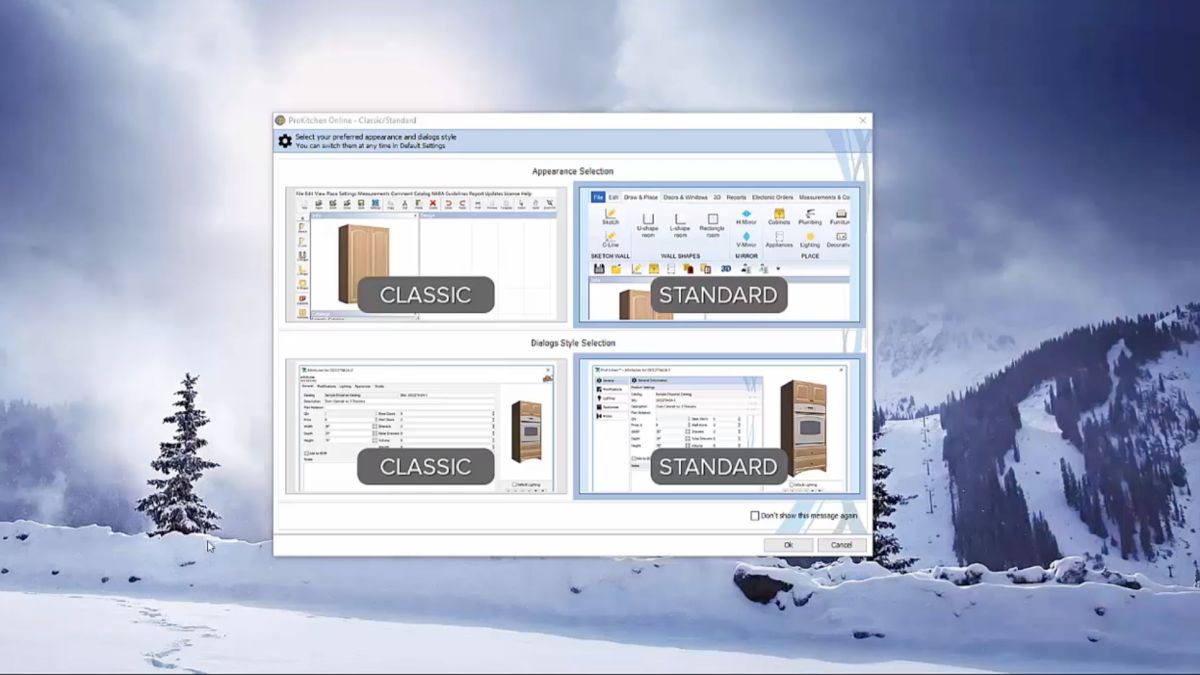Choose the Classic dialogs style thumbnail
1200x675 pixels.
coord(426,427)
